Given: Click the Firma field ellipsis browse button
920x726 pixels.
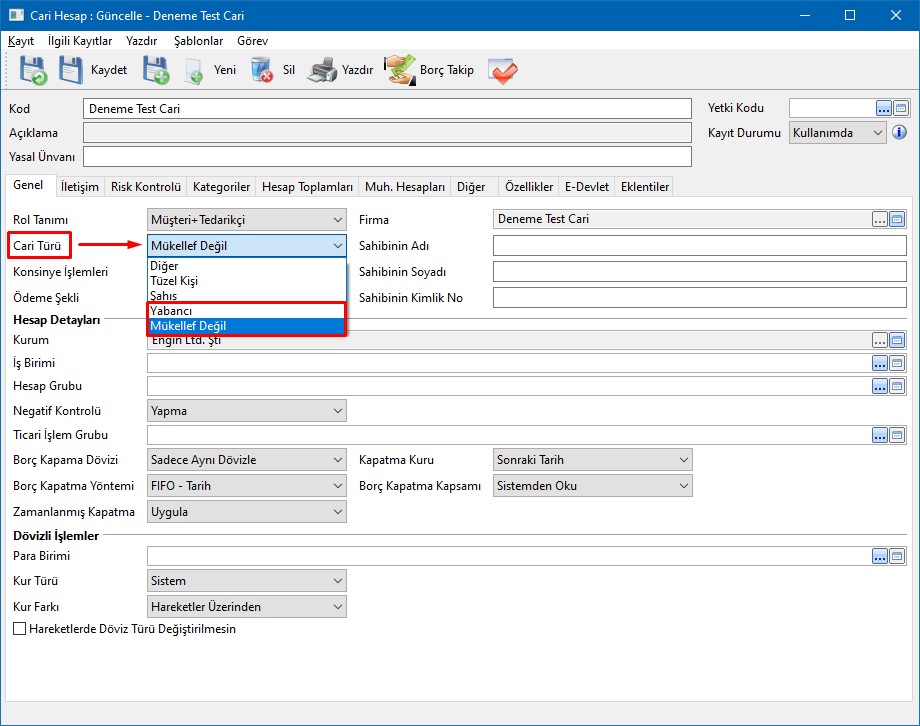Looking at the screenshot, I should (x=880, y=219).
